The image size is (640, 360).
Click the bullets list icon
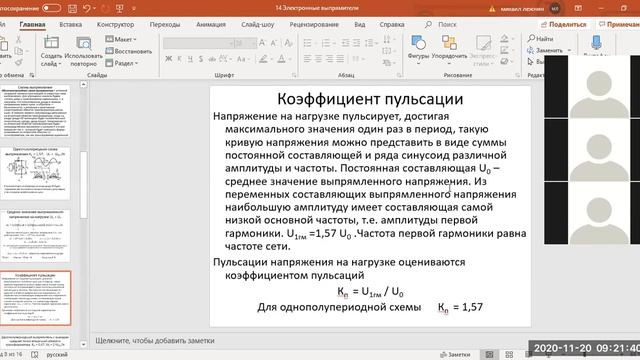(x=307, y=43)
